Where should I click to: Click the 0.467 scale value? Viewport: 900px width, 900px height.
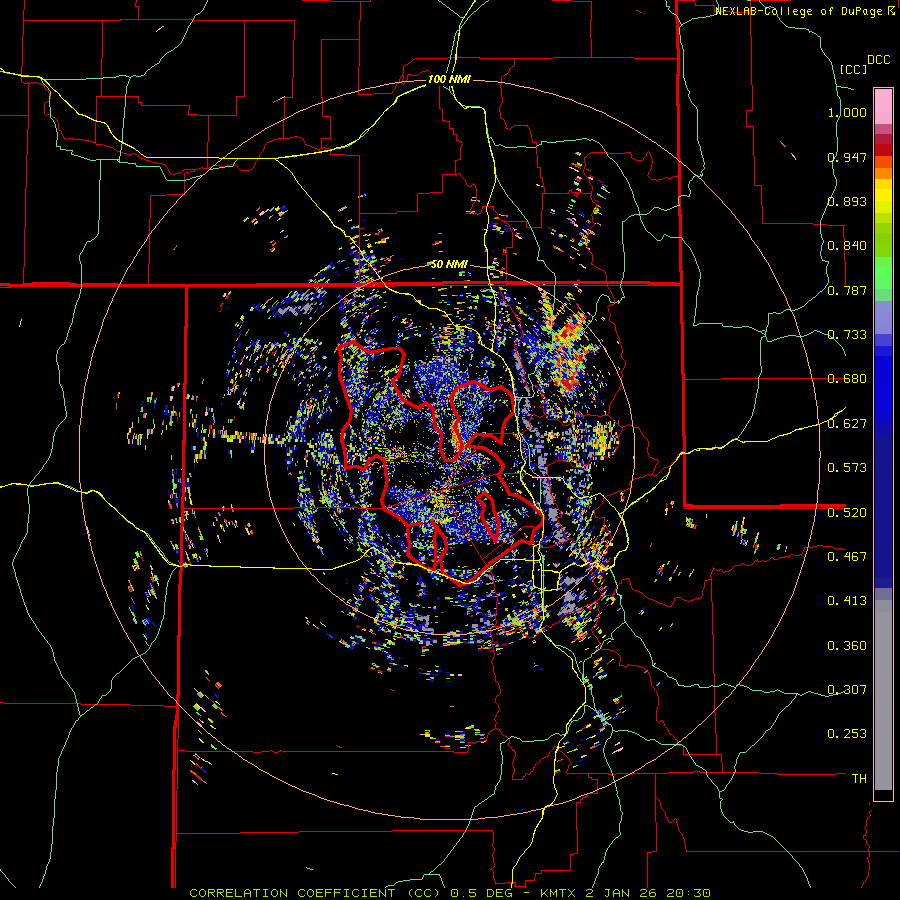point(847,557)
